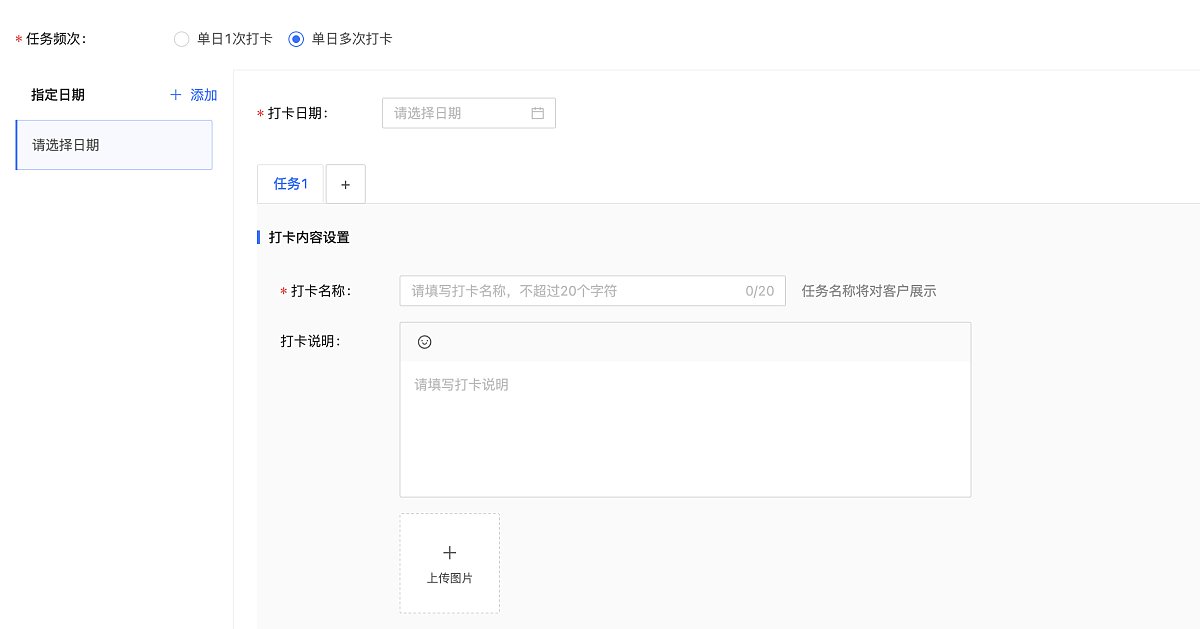The width and height of the screenshot is (1200, 629).
Task: Click the 任务频次 label
Action: click(56, 39)
